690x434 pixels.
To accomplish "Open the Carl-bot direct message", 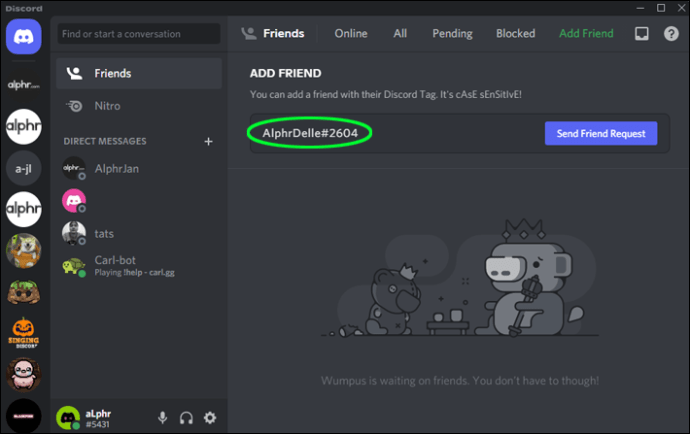I will (139, 266).
